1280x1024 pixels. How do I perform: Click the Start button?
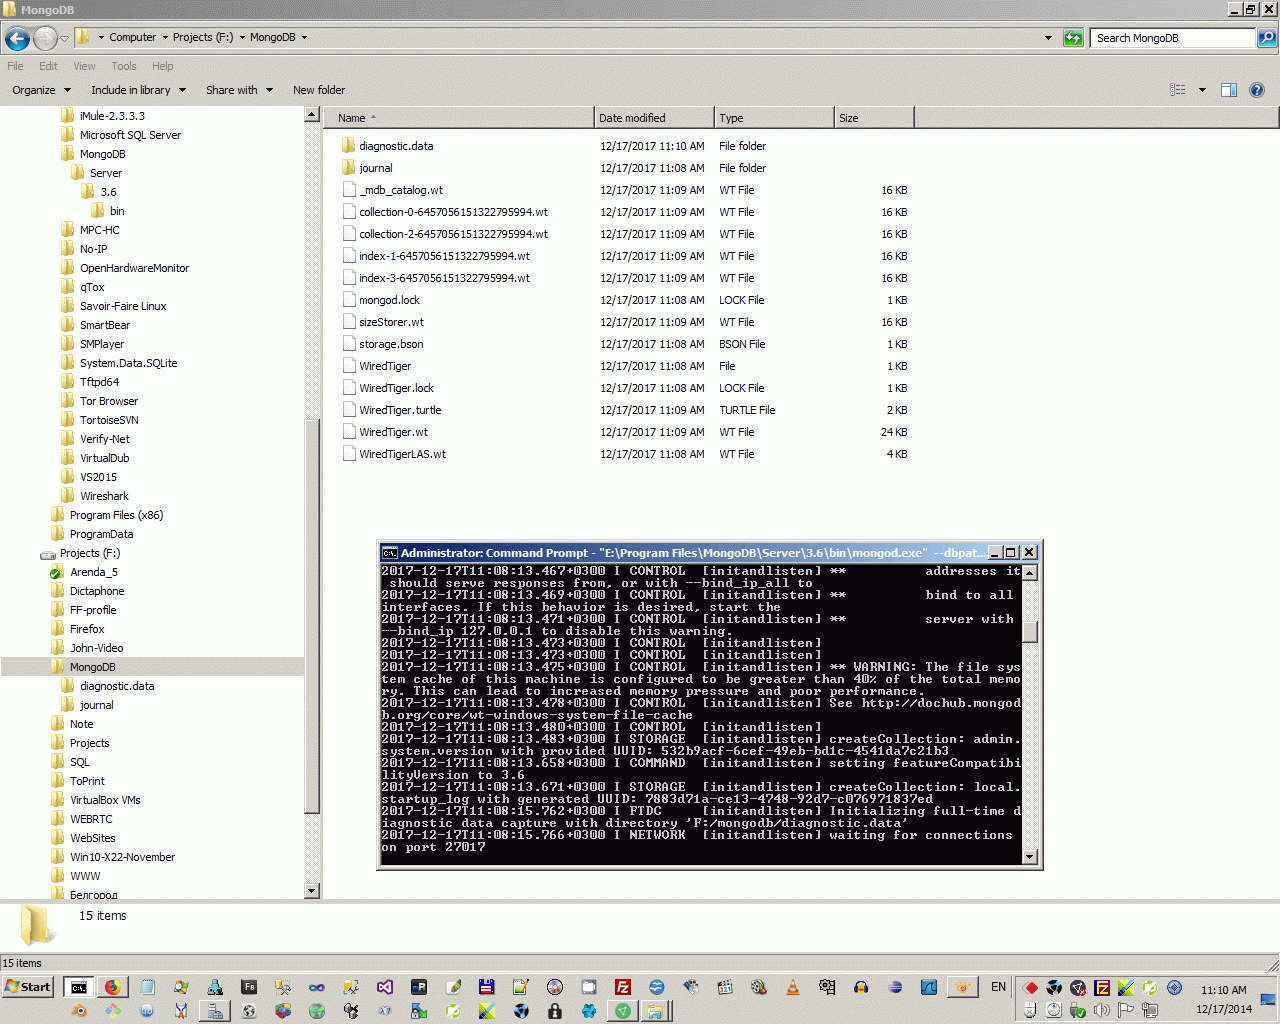click(28, 987)
